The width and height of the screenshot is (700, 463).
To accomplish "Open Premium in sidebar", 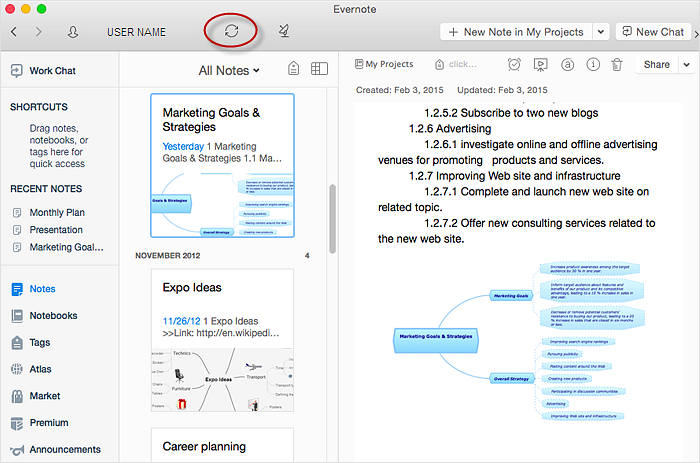I will 40,423.
